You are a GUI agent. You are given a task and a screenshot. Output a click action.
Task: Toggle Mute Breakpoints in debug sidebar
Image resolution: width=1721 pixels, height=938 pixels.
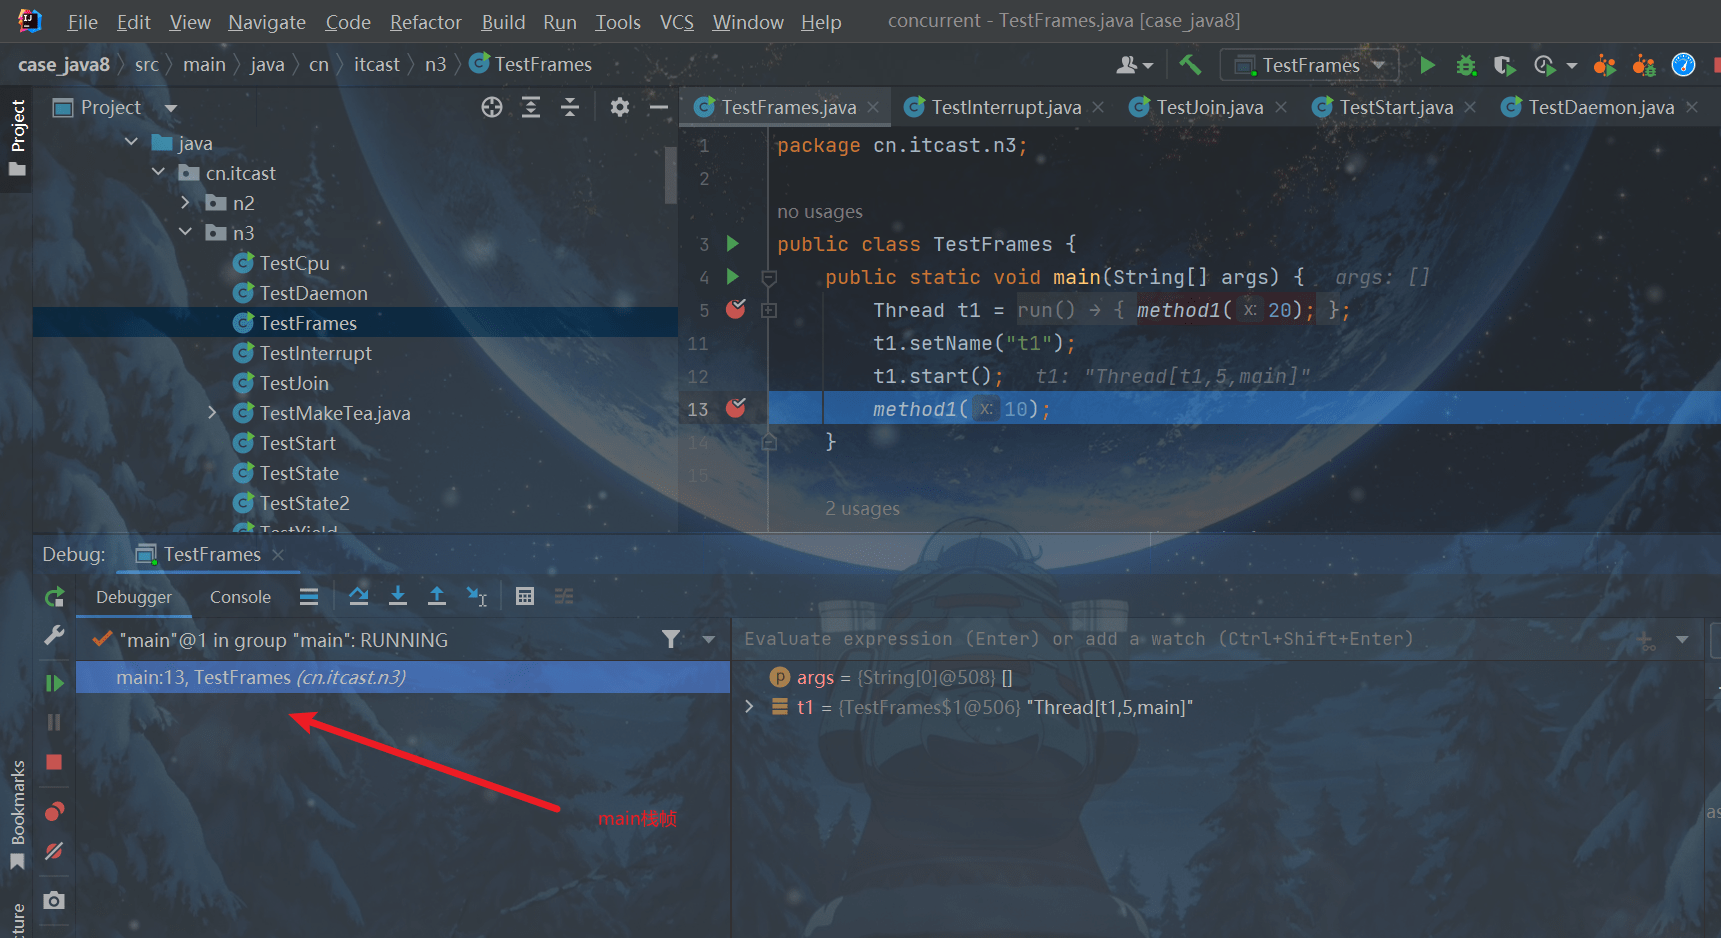pyautogui.click(x=54, y=851)
